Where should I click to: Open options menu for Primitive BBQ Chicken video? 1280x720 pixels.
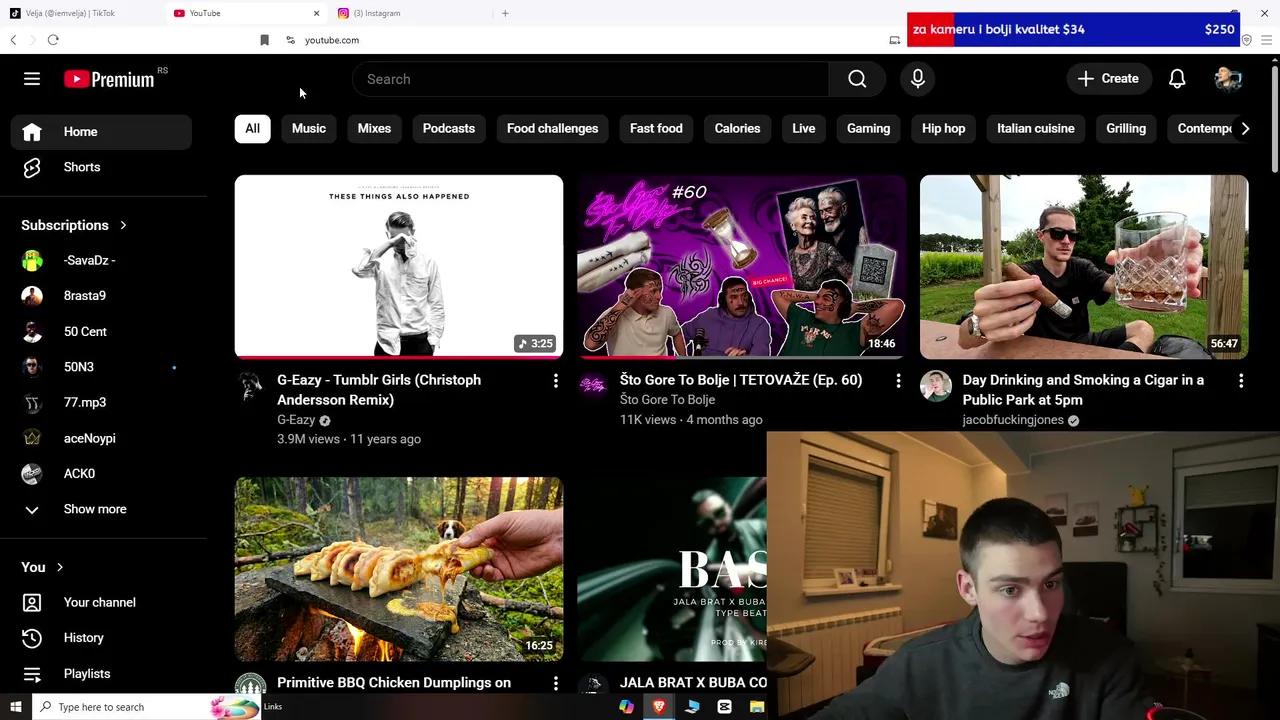(x=555, y=683)
